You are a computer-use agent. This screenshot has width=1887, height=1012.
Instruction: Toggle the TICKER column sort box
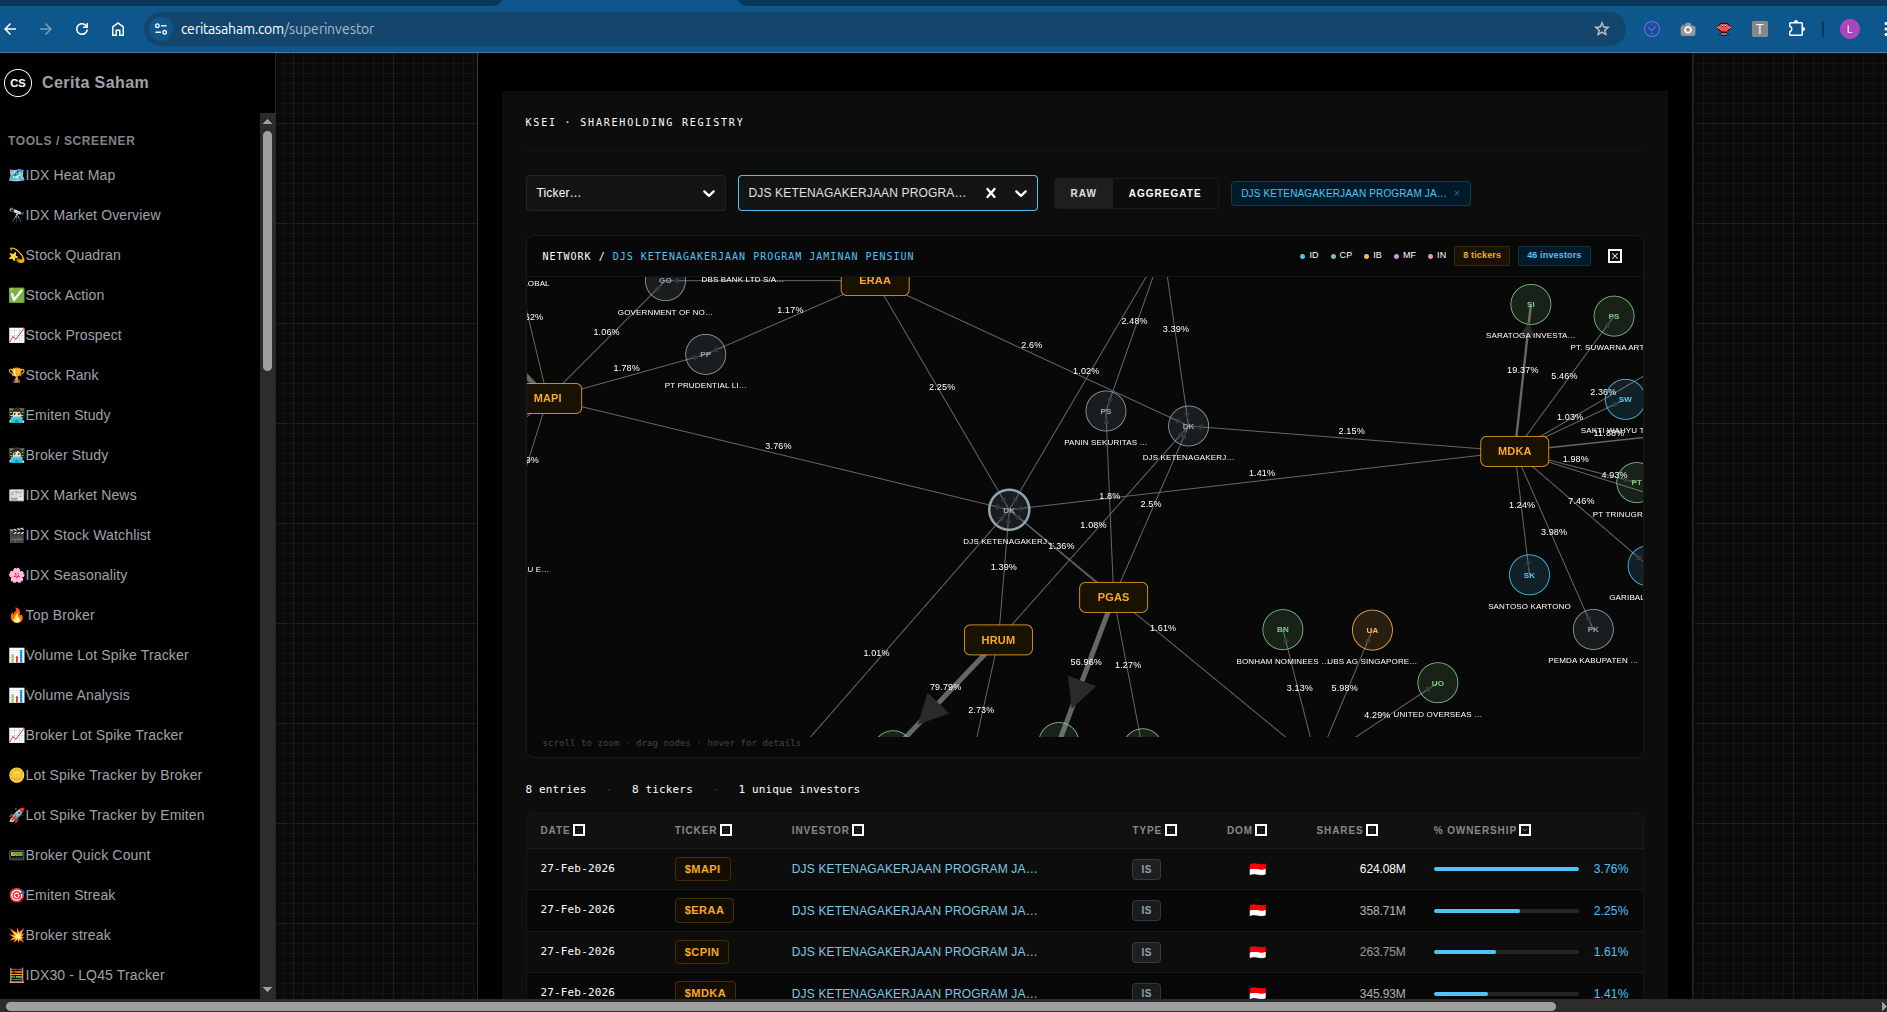726,830
